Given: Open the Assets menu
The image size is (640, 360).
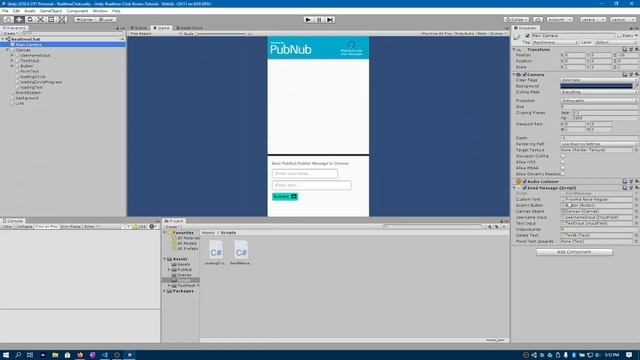Looking at the screenshot, I should [x=30, y=11].
